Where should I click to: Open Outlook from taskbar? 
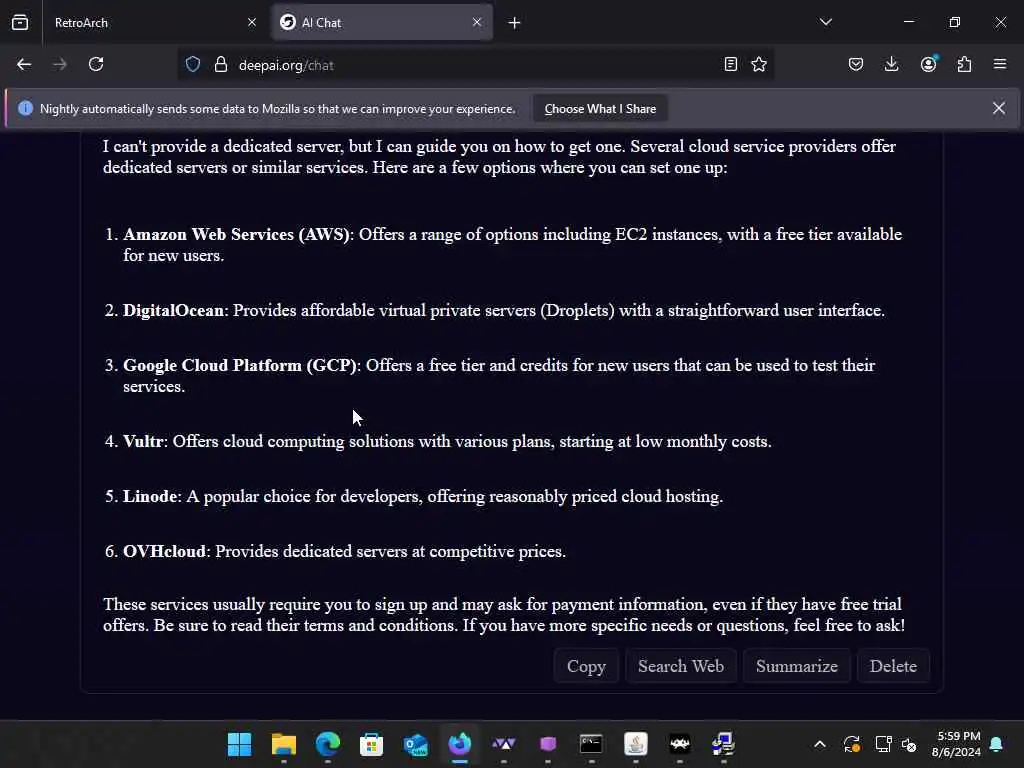coord(415,744)
